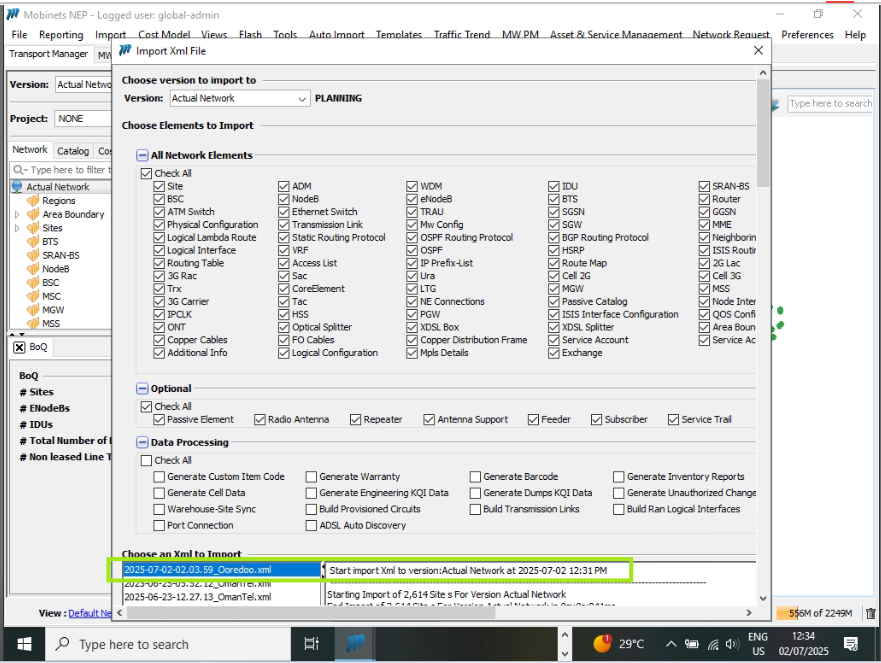Enable Generate Warranty checkbox
Viewport: 881px width, 663px height.
pyautogui.click(x=312, y=477)
